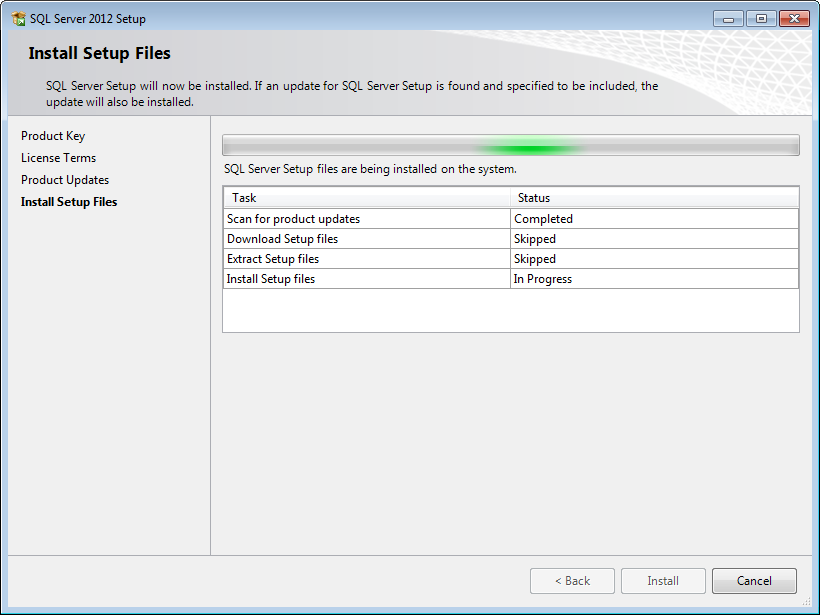Select the 'Scan for product updates' row
The height and width of the screenshot is (615, 820).
[511, 219]
